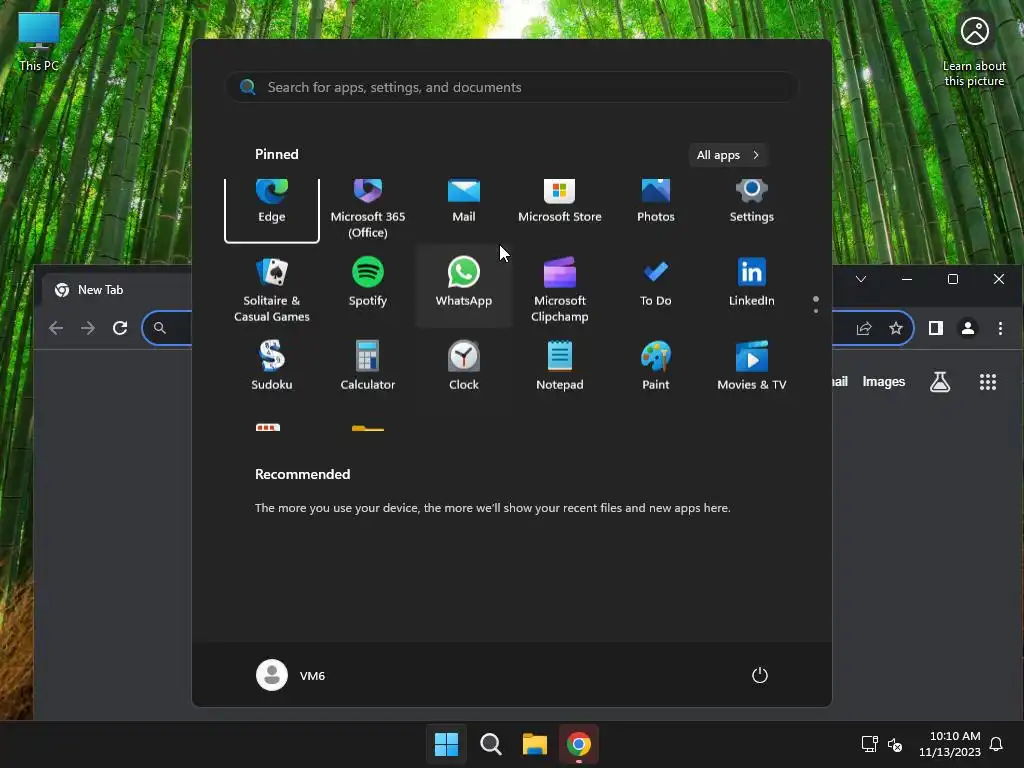This screenshot has width=1024, height=768.
Task: Open Movies & TV app
Action: click(x=752, y=366)
